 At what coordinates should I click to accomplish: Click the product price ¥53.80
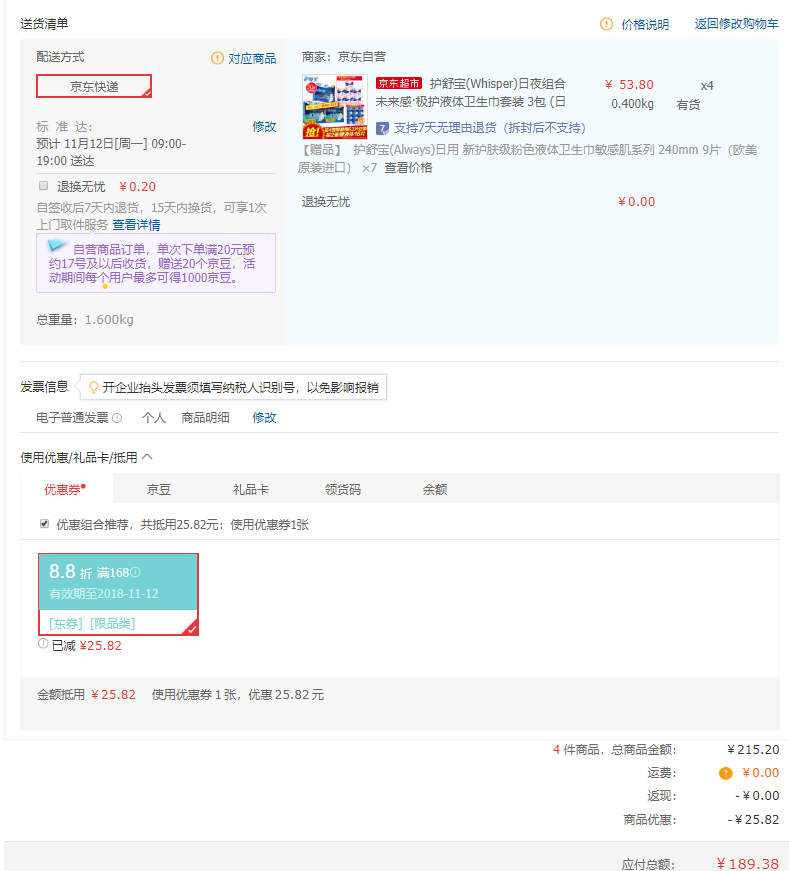coord(629,85)
